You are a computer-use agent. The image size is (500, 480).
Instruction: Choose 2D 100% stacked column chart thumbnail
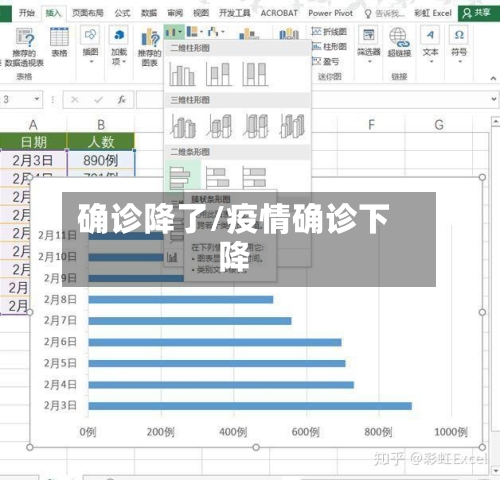tap(255, 74)
